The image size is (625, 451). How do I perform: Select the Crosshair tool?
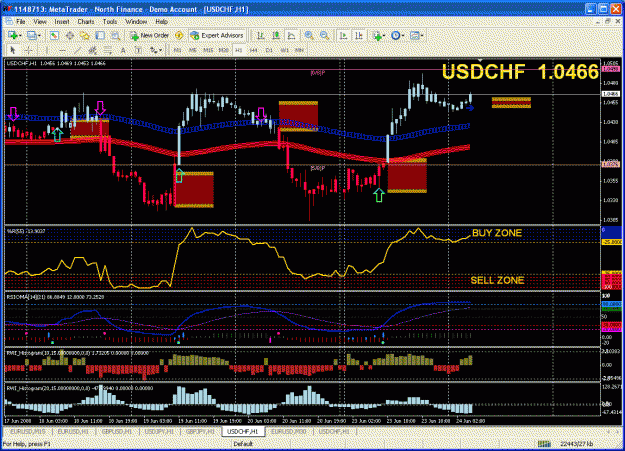[28, 50]
